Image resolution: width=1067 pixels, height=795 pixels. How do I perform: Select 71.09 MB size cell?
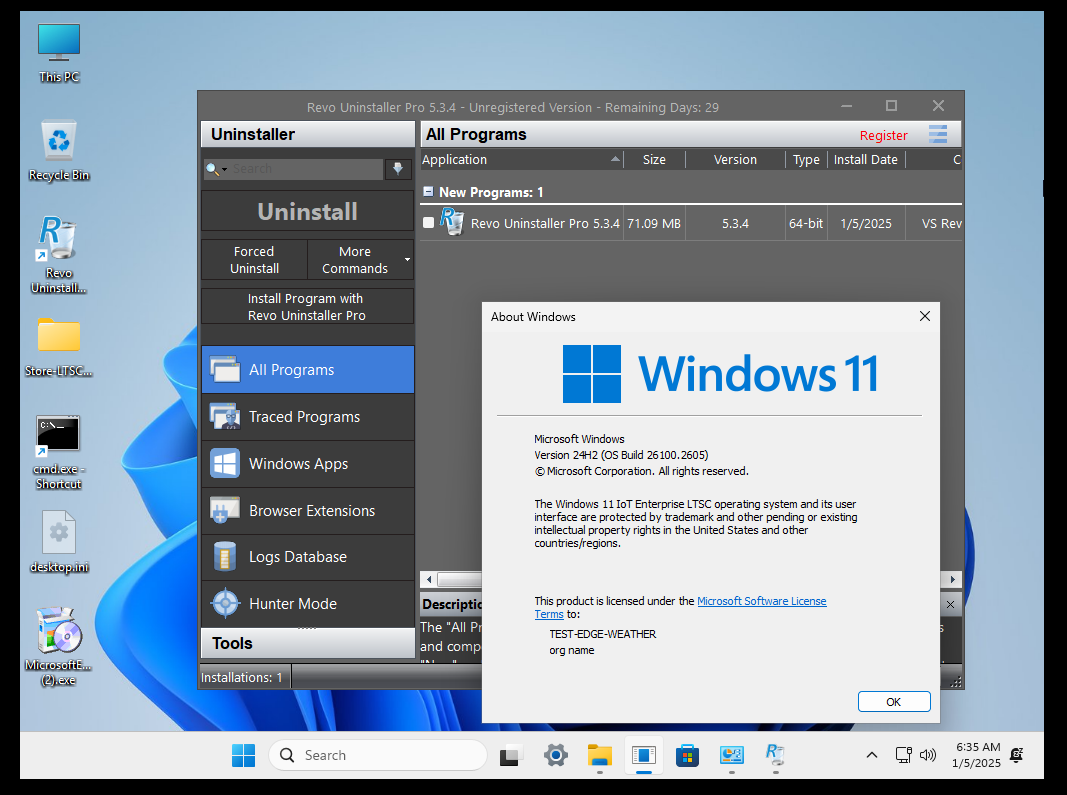tap(654, 223)
